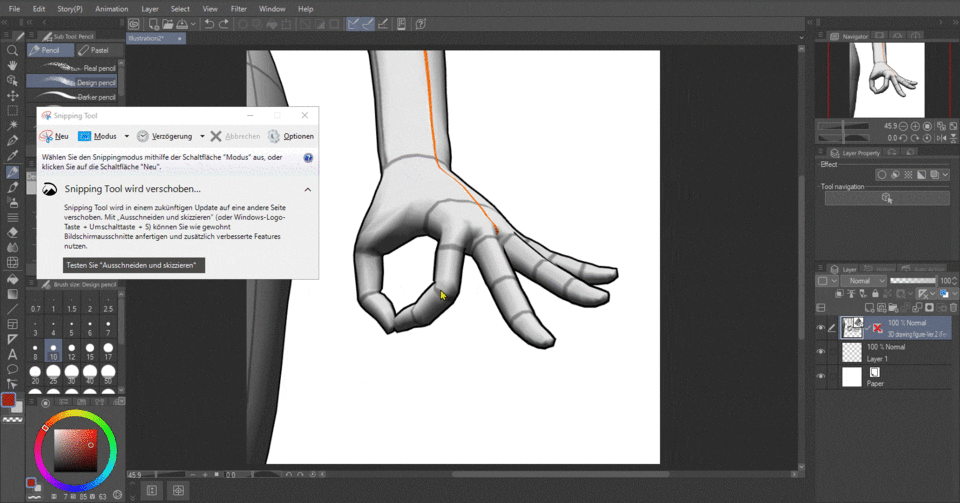The height and width of the screenshot is (503, 960).
Task: Pick brush size 25 preset
Action: [x=55, y=375]
